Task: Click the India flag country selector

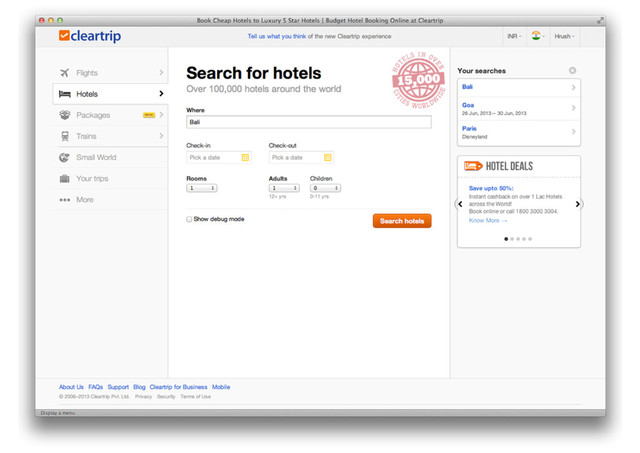Action: tap(538, 36)
